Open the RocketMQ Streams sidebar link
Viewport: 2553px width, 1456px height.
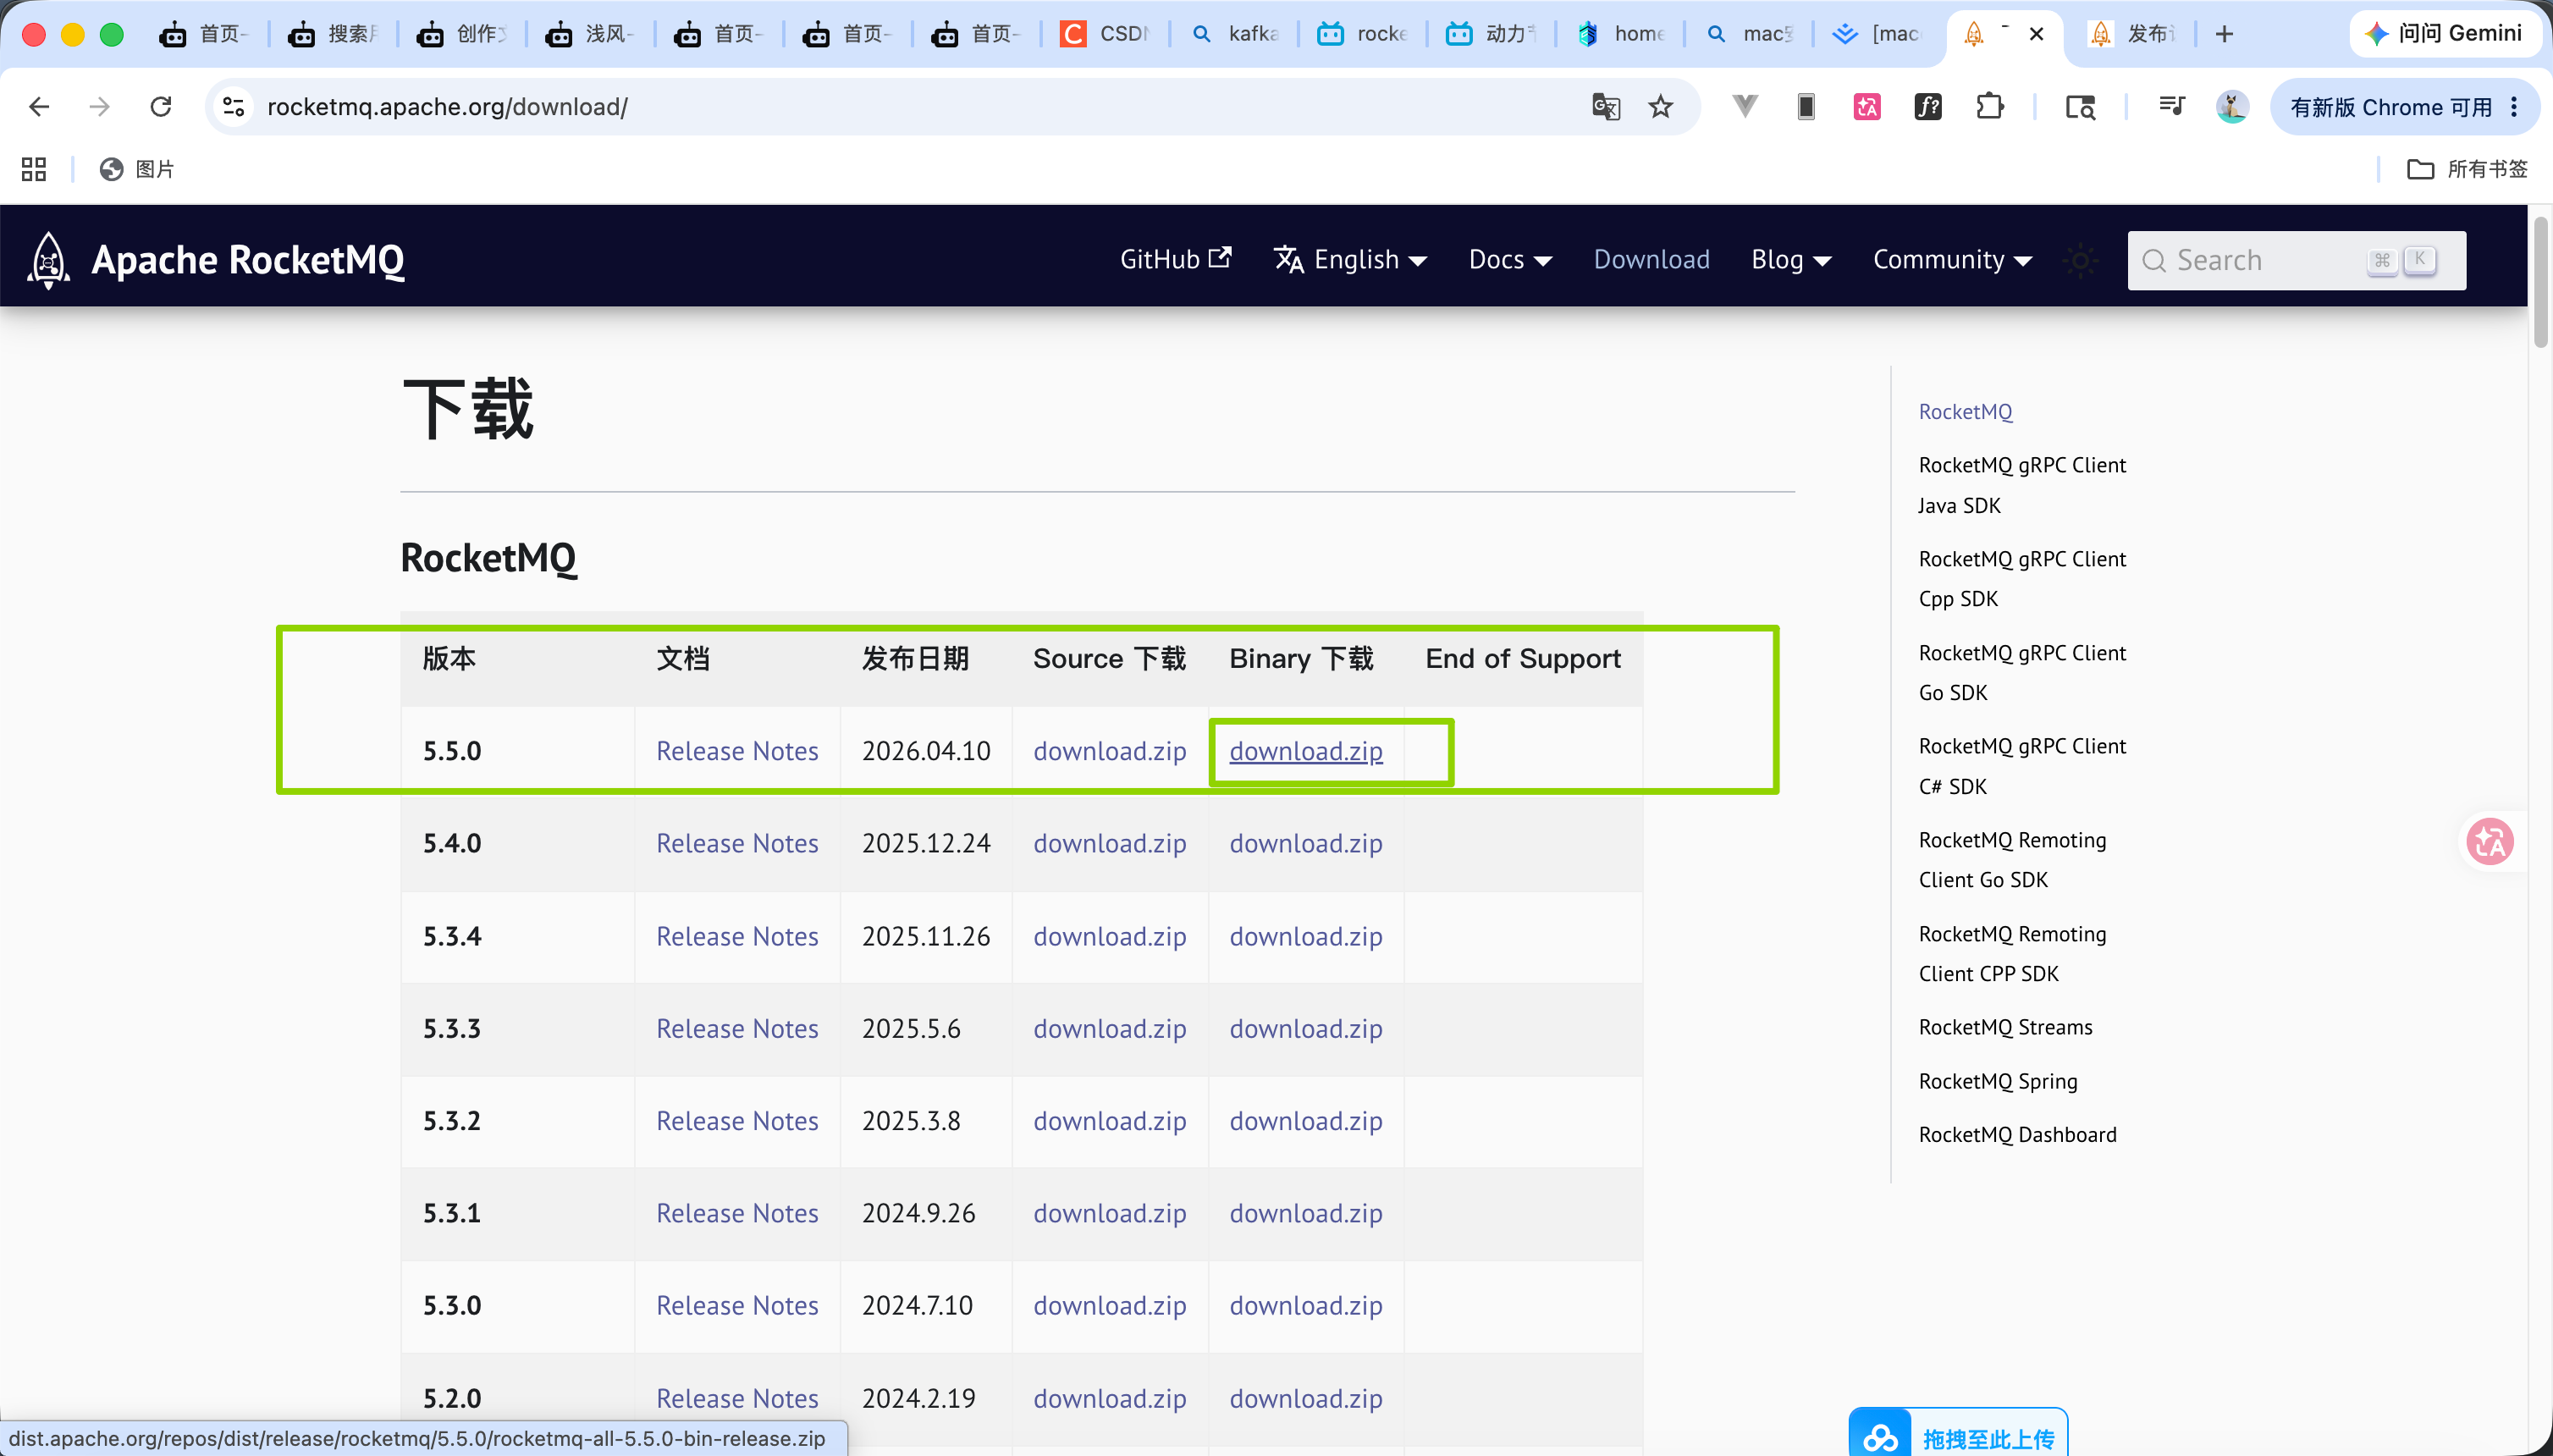(x=2005, y=1027)
